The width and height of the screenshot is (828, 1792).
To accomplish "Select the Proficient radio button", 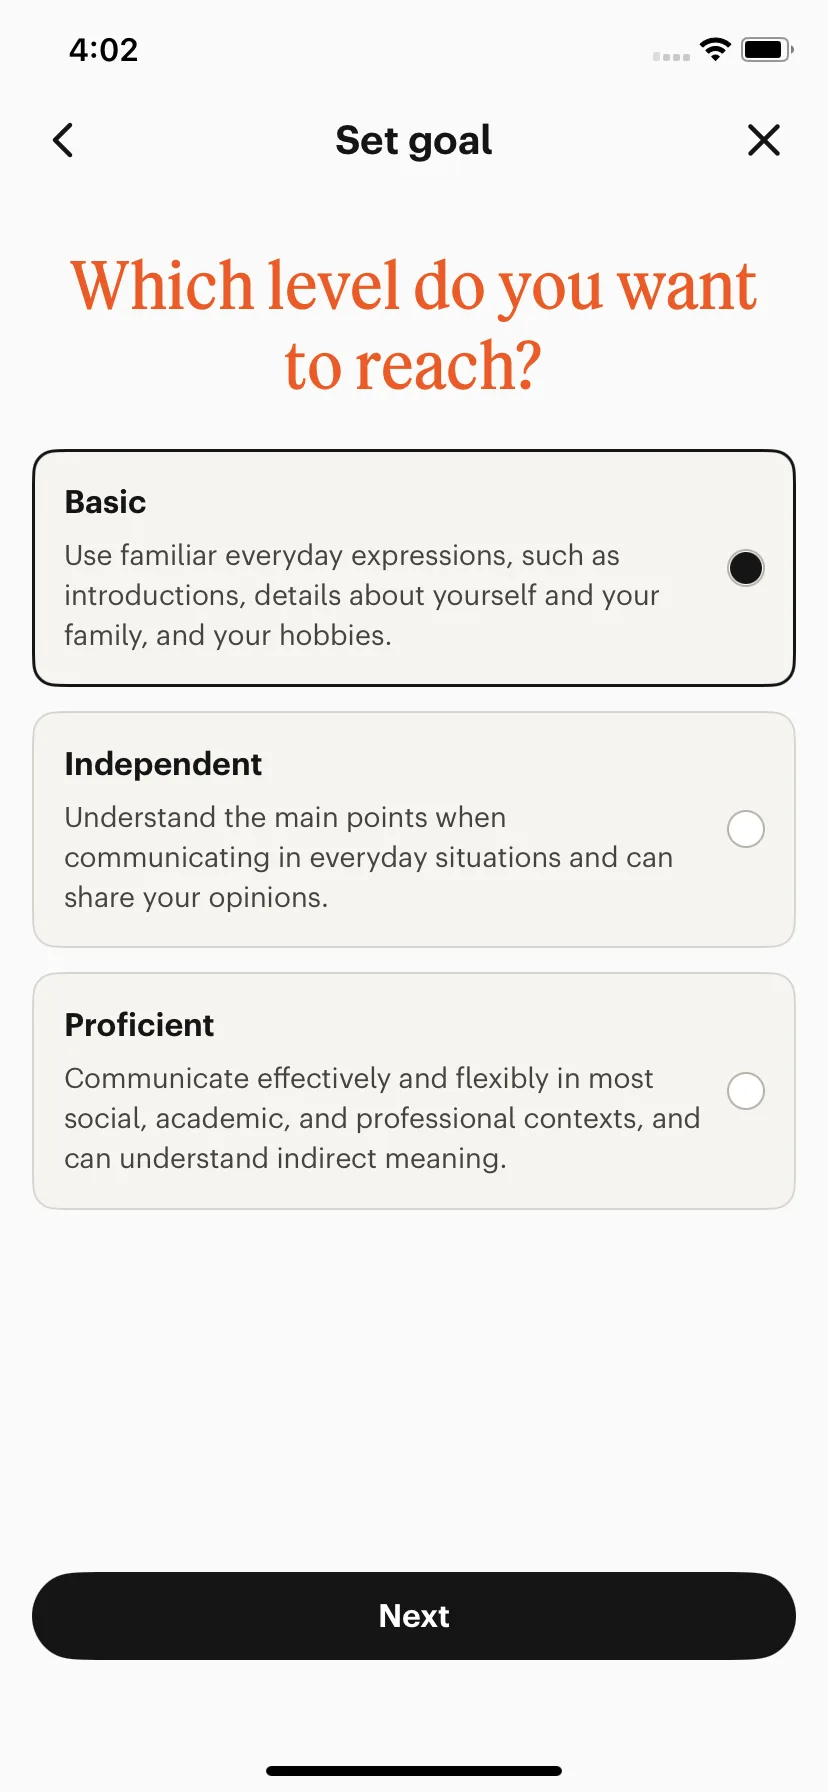I will click(x=746, y=1091).
